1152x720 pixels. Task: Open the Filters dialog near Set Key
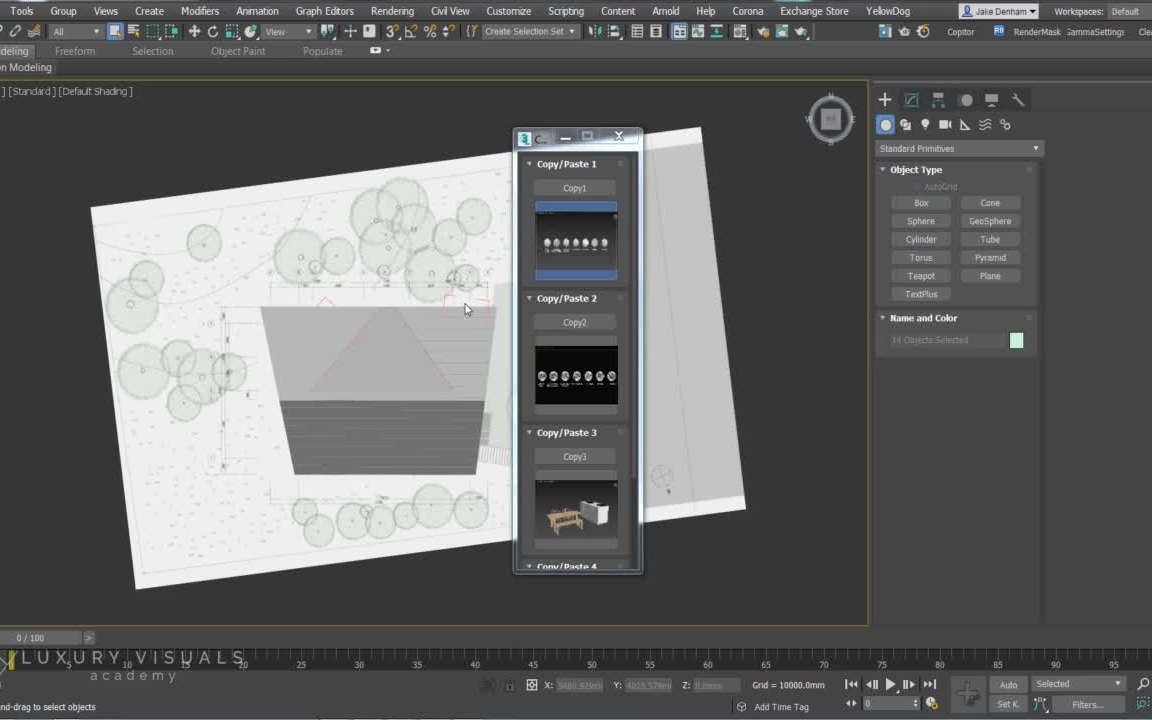[x=1088, y=704]
